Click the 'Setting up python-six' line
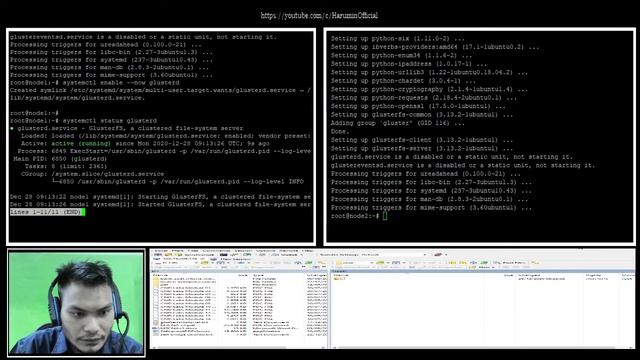 pos(398,38)
